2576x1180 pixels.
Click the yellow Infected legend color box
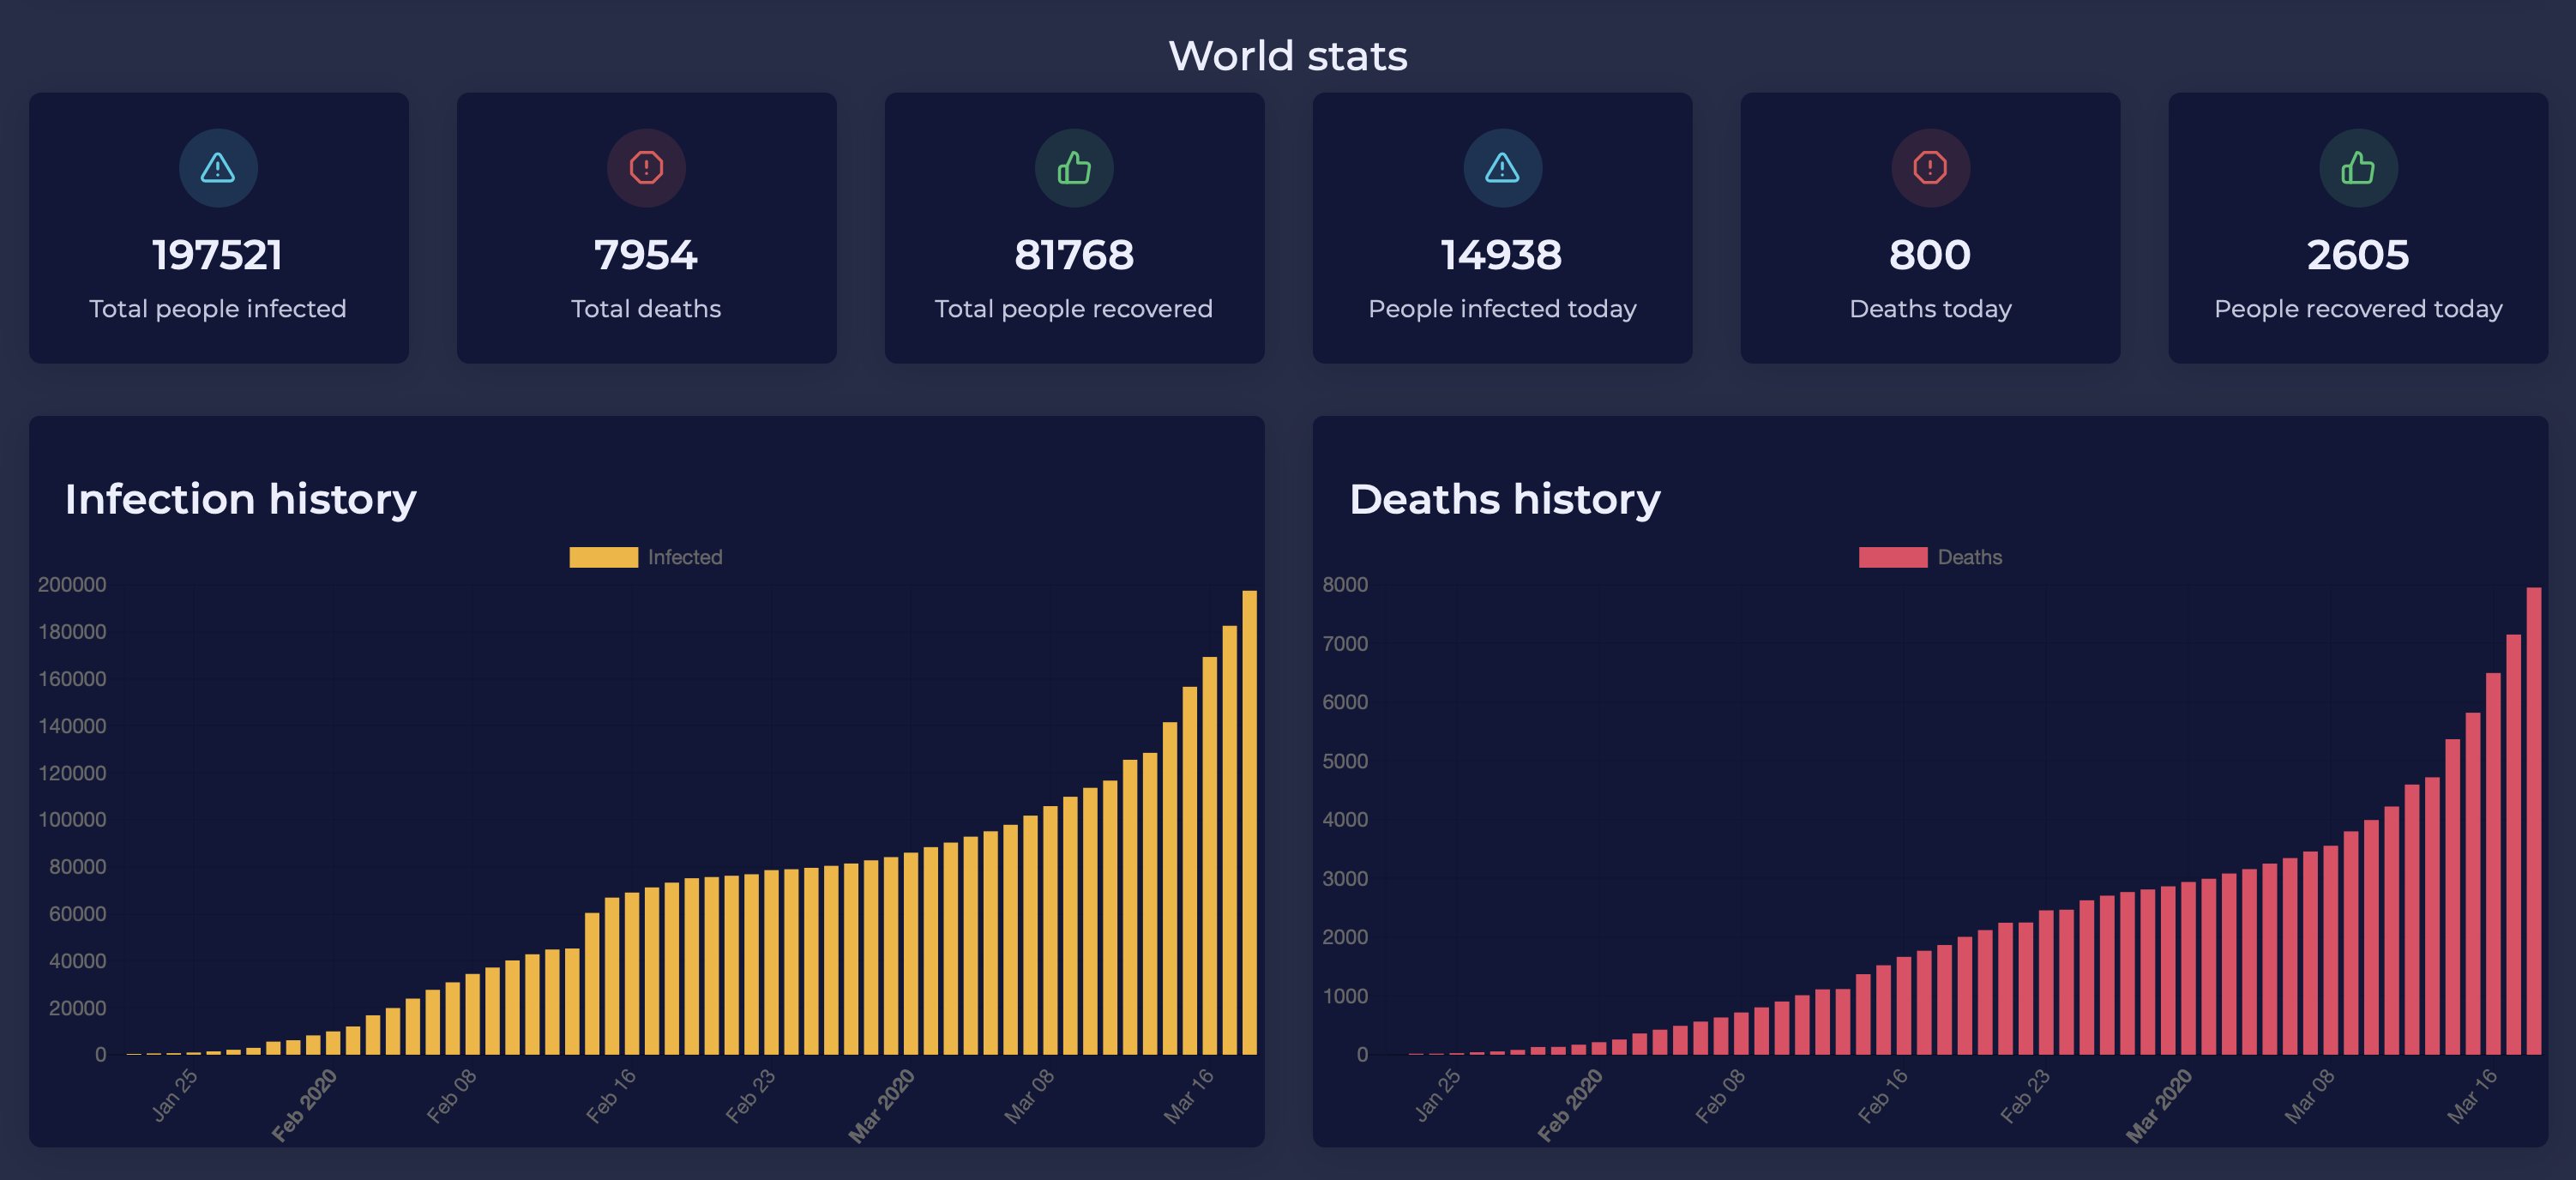pos(603,557)
